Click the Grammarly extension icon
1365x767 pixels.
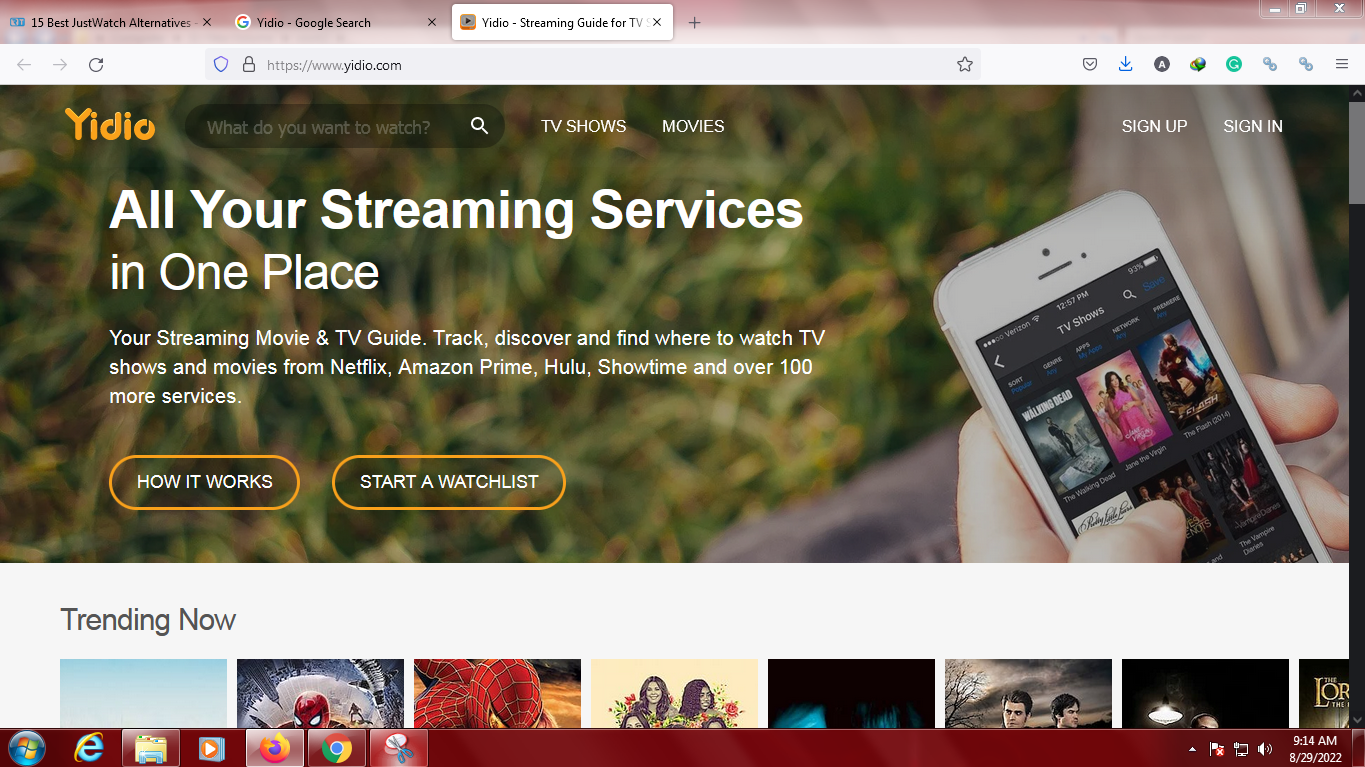coord(1234,64)
